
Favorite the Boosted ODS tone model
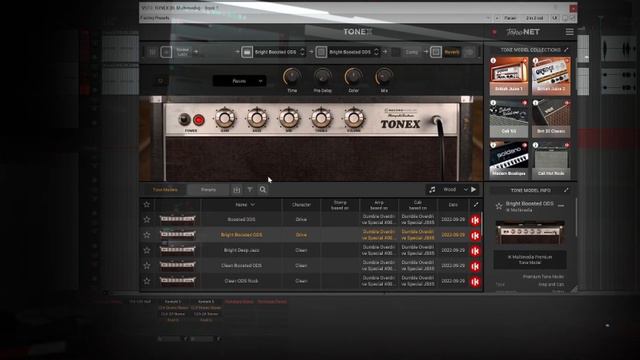[147, 220]
